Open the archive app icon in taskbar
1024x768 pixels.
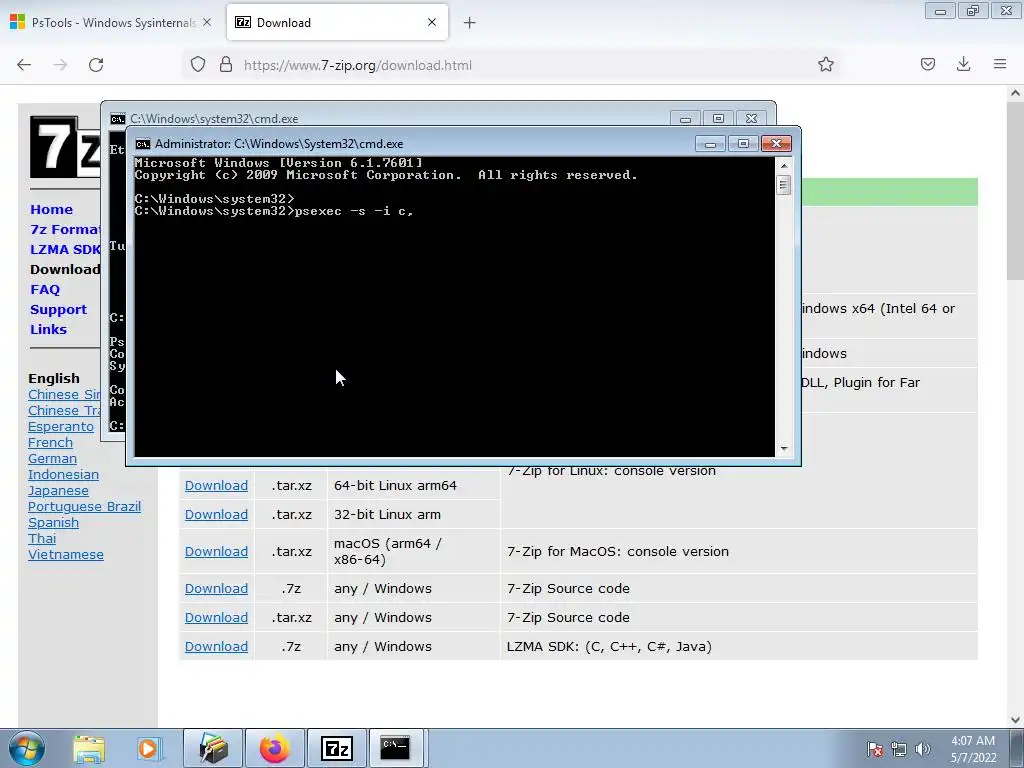[x=213, y=748]
